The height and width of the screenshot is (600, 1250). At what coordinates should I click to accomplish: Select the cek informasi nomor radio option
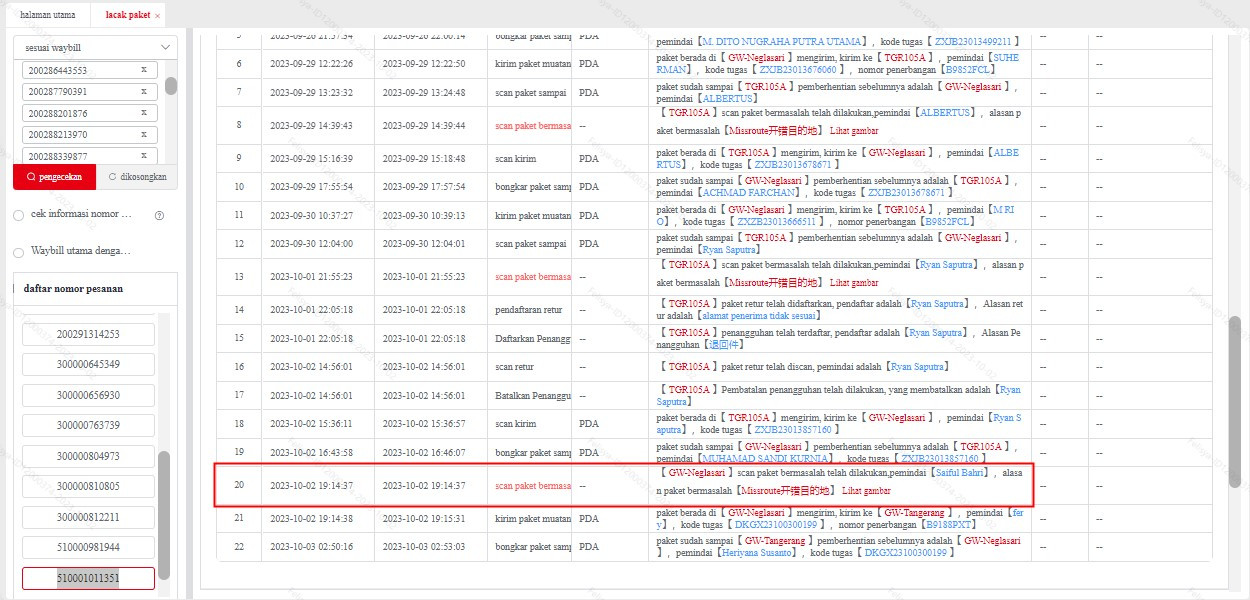point(18,215)
